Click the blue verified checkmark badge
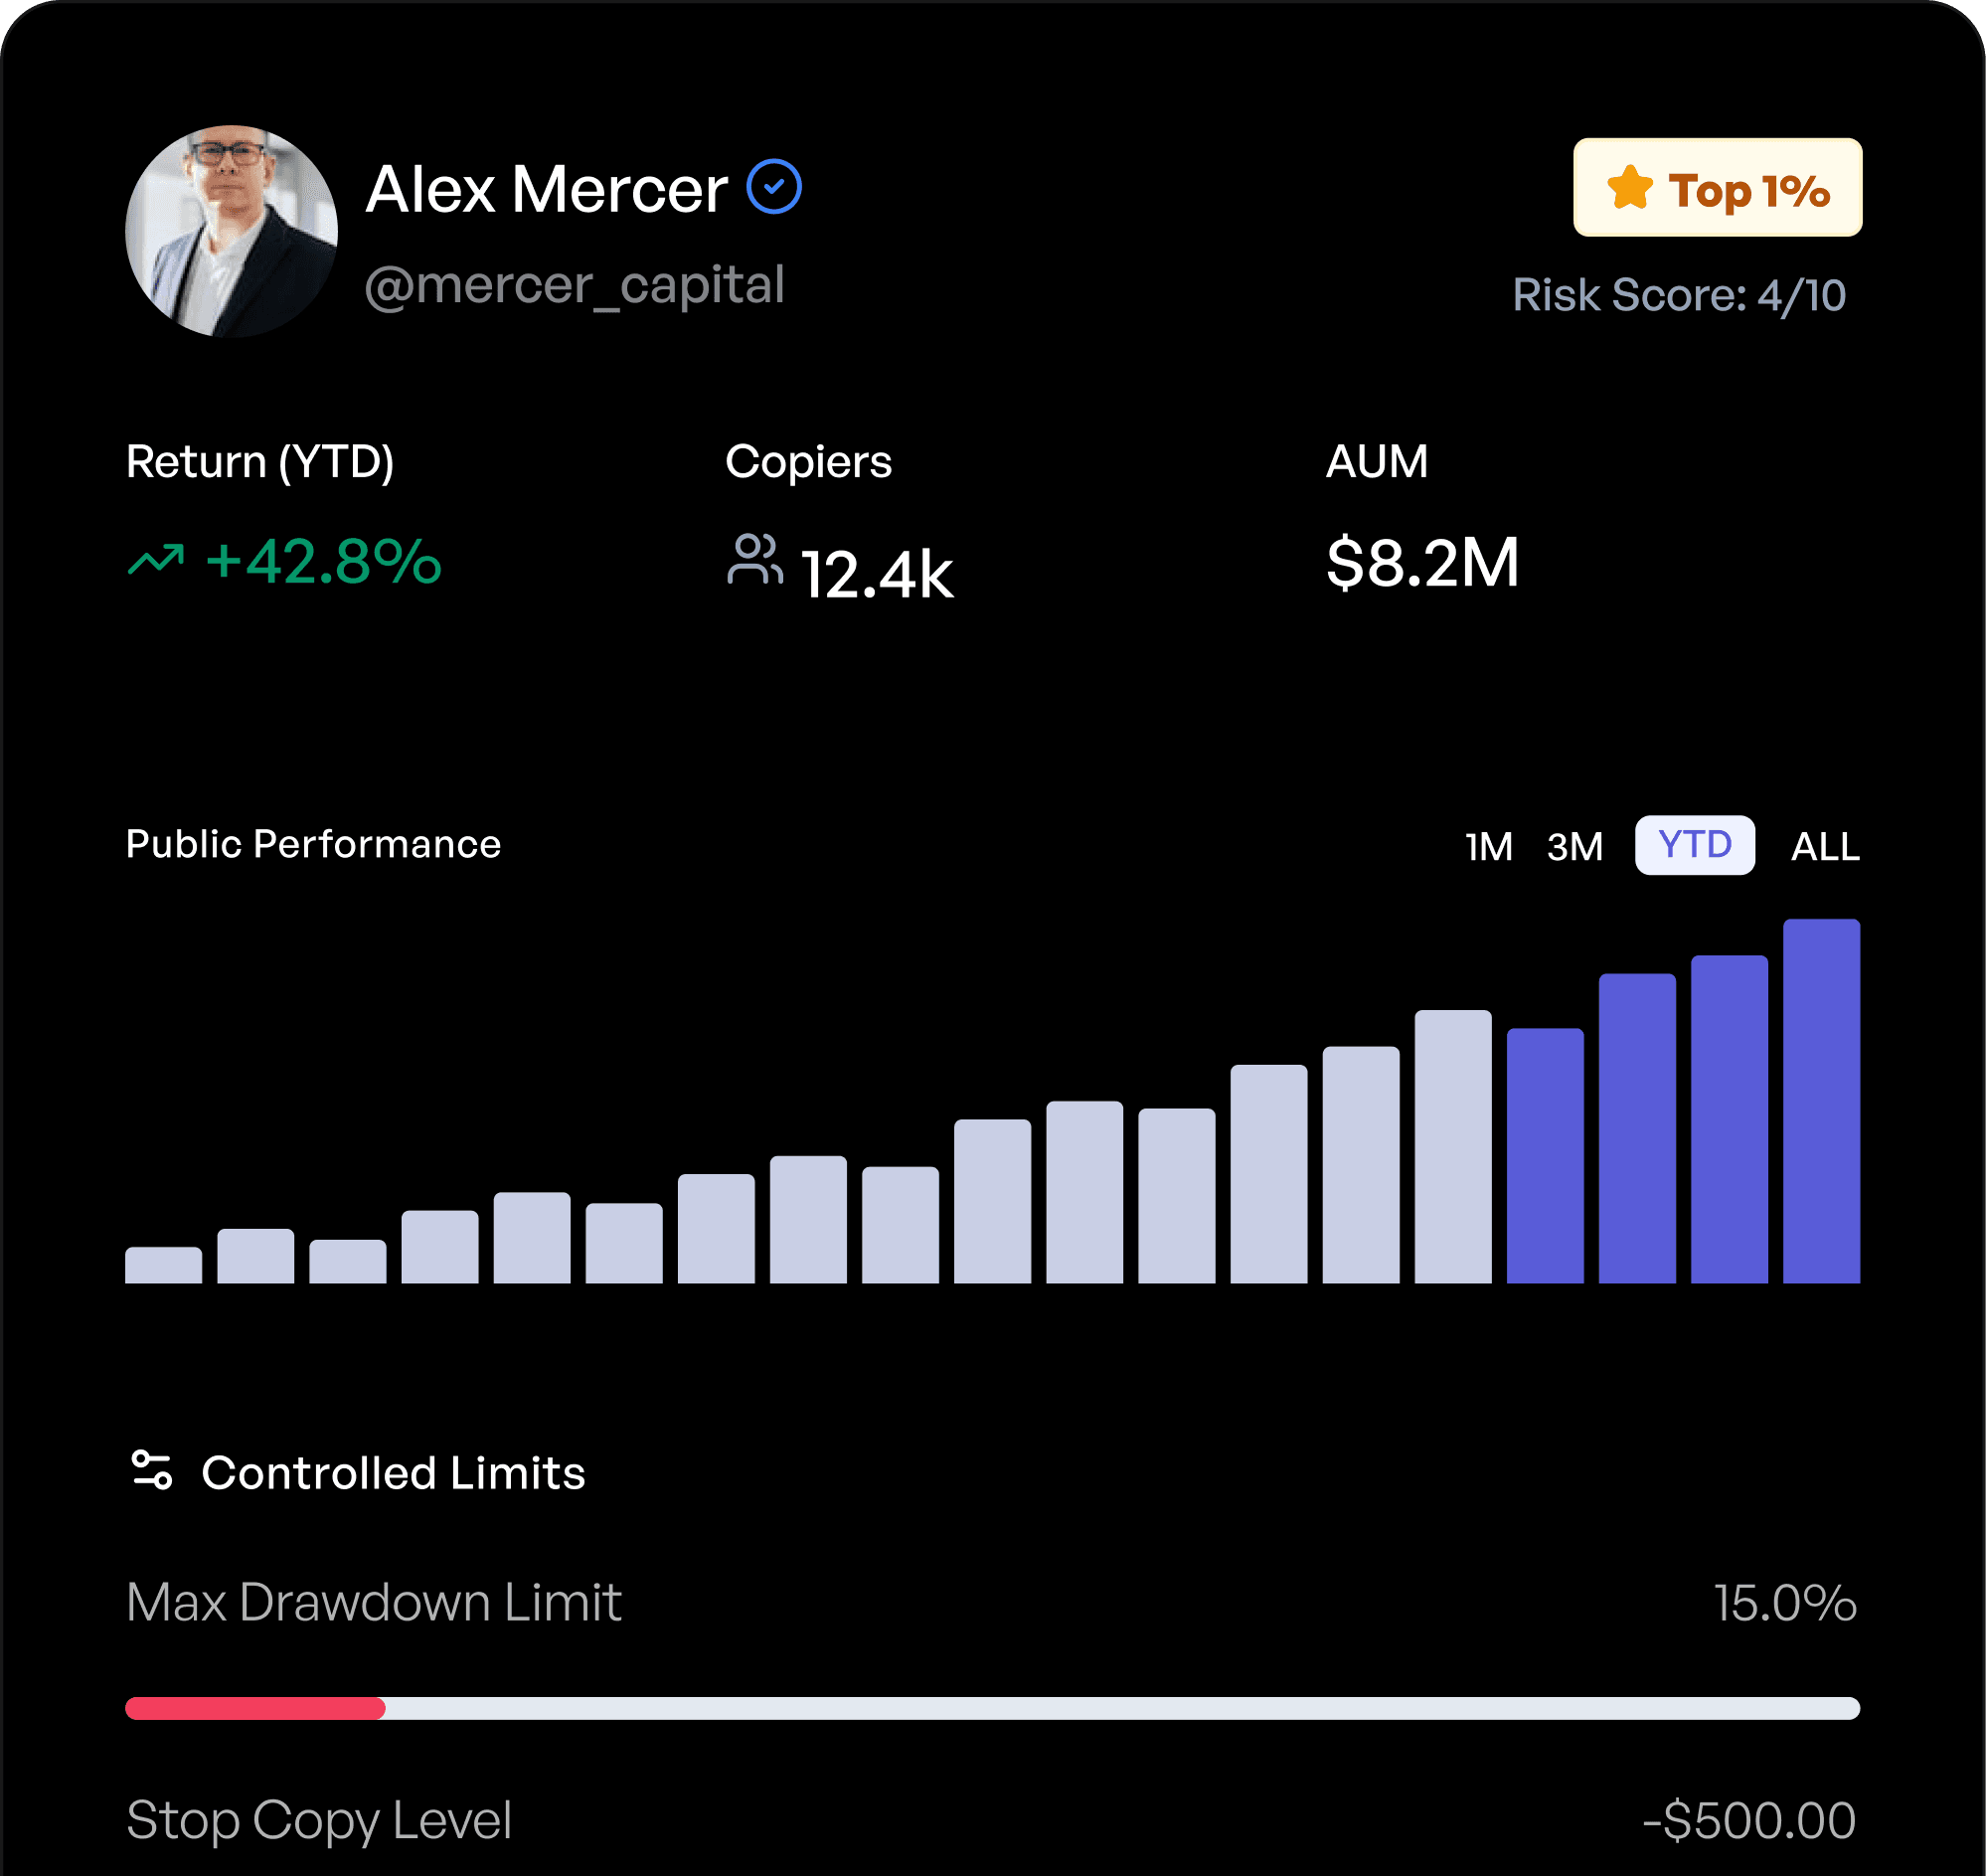The height and width of the screenshot is (1876, 1986). [x=774, y=187]
